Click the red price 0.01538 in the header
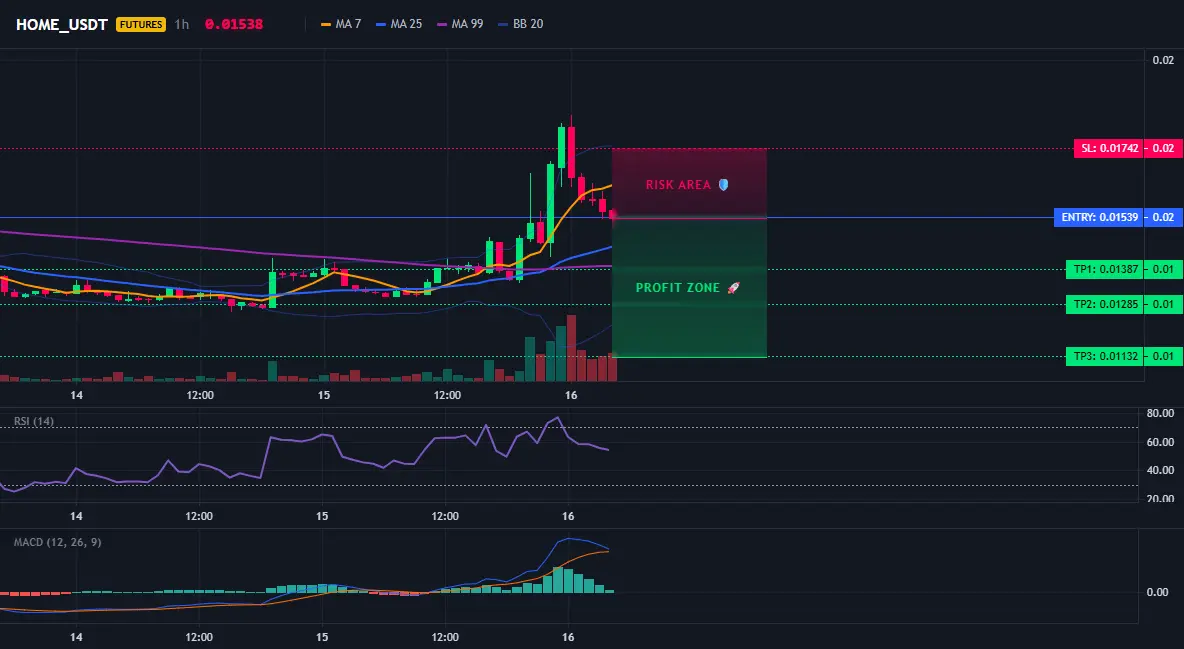Screen dimensions: 1184x649 pyautogui.click(x=234, y=24)
